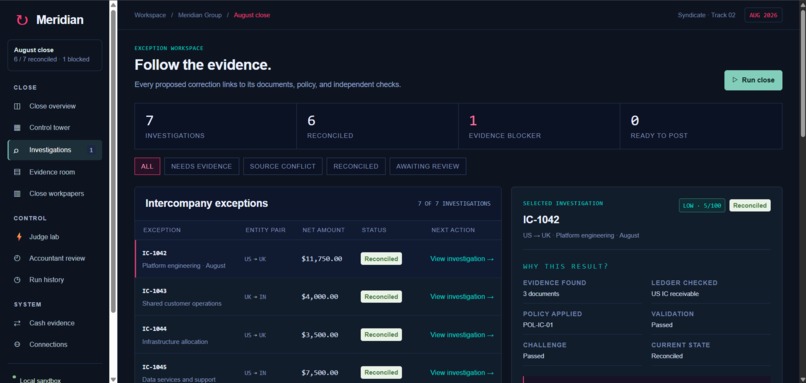Click the 0 Ready to post card

point(701,126)
